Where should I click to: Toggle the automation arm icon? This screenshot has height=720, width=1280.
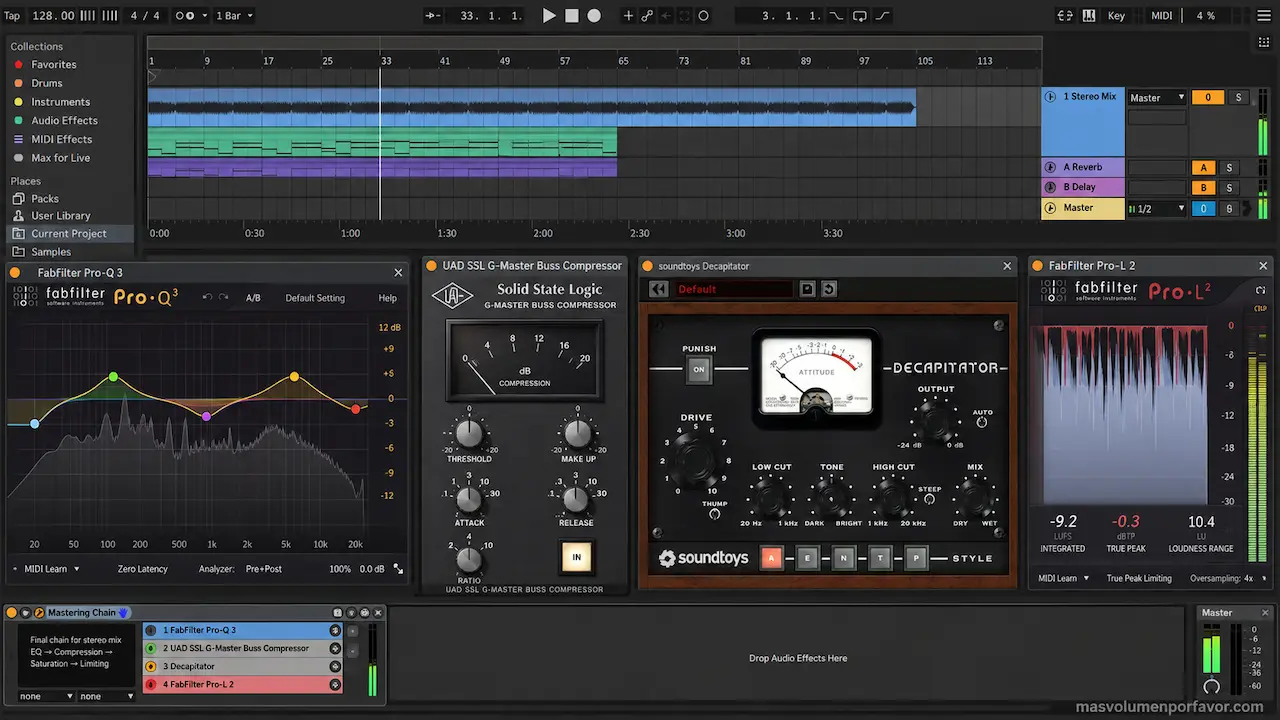tap(647, 16)
